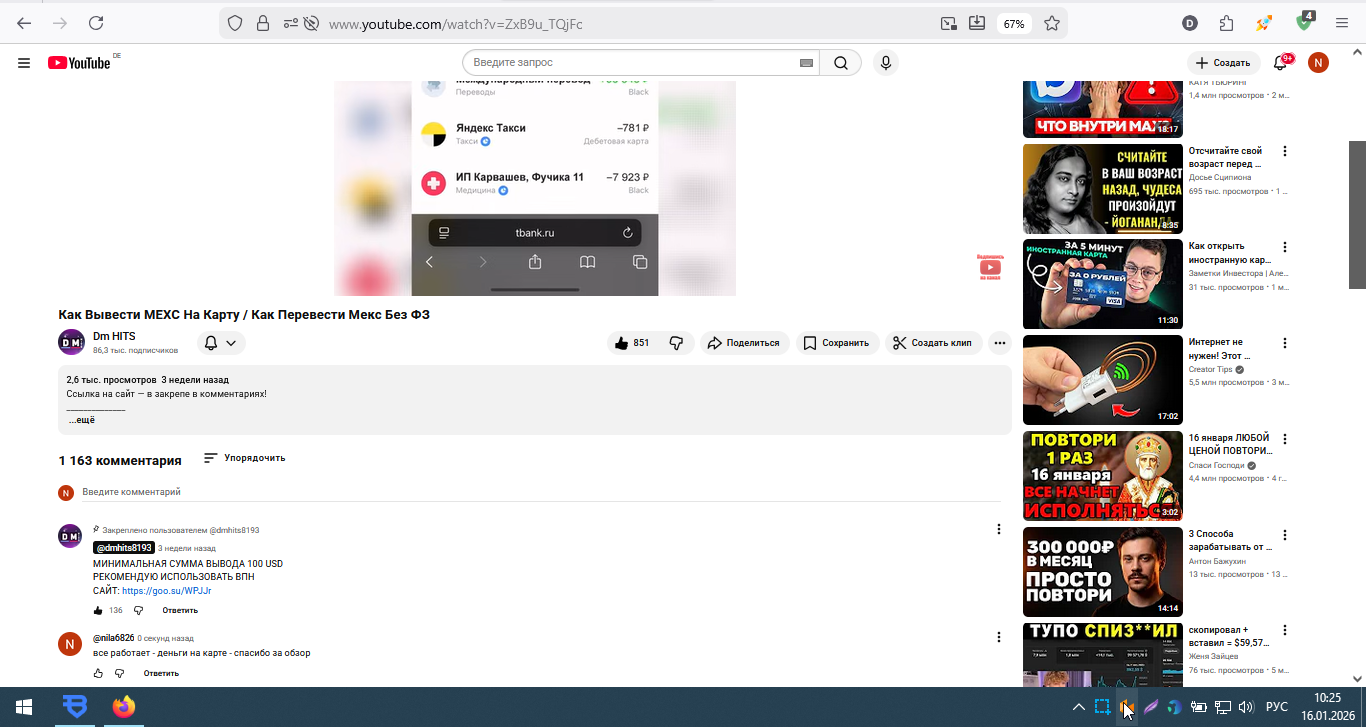The height and width of the screenshot is (727, 1366).
Task: Like the video with 851 likes
Action: [632, 343]
